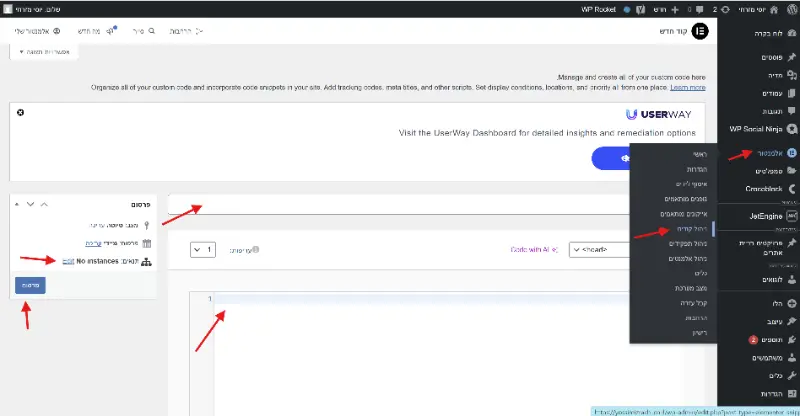Open Pages 'עמודים' in sidebar
This screenshot has width=800, height=416.
[x=774, y=93]
